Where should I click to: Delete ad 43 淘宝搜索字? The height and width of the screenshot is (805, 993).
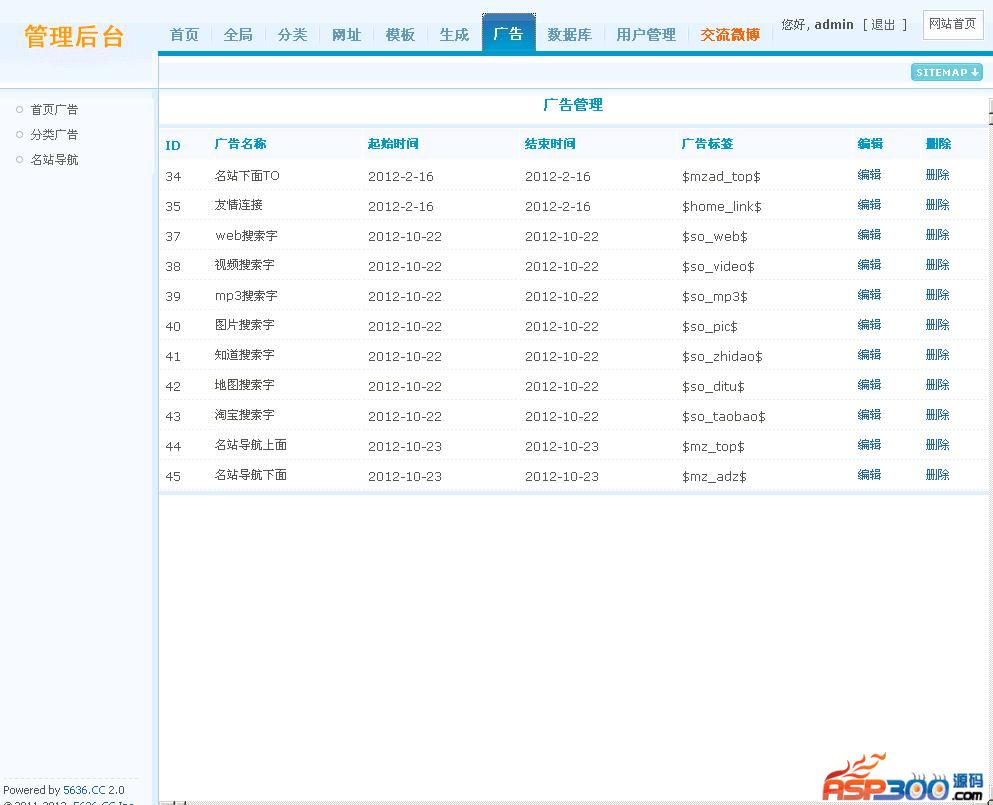point(937,415)
